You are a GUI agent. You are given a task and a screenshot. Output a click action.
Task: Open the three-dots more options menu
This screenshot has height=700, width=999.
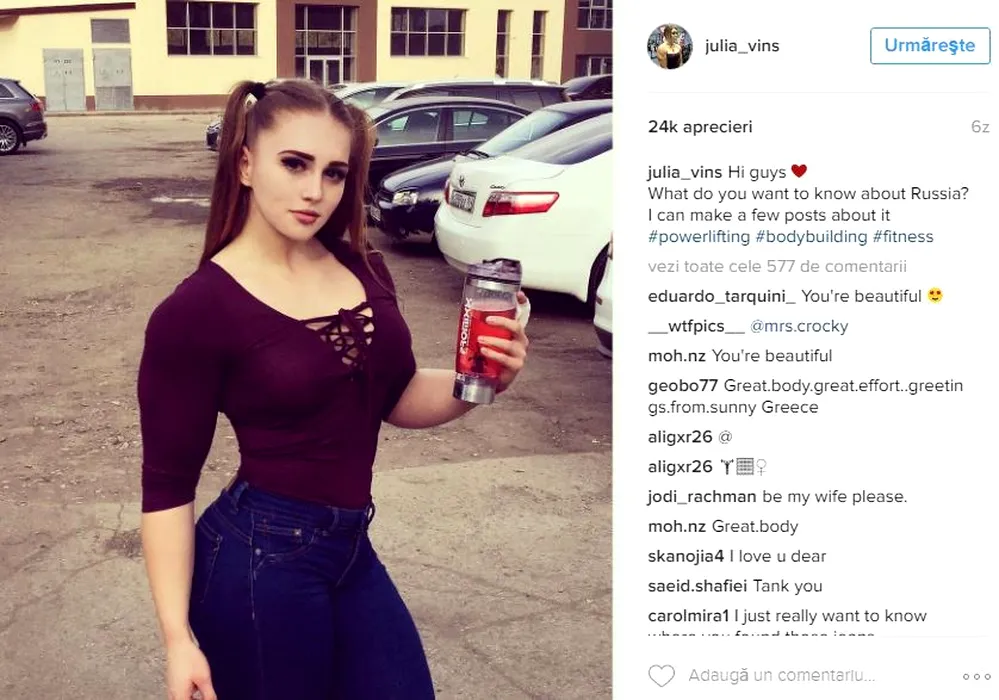[976, 676]
